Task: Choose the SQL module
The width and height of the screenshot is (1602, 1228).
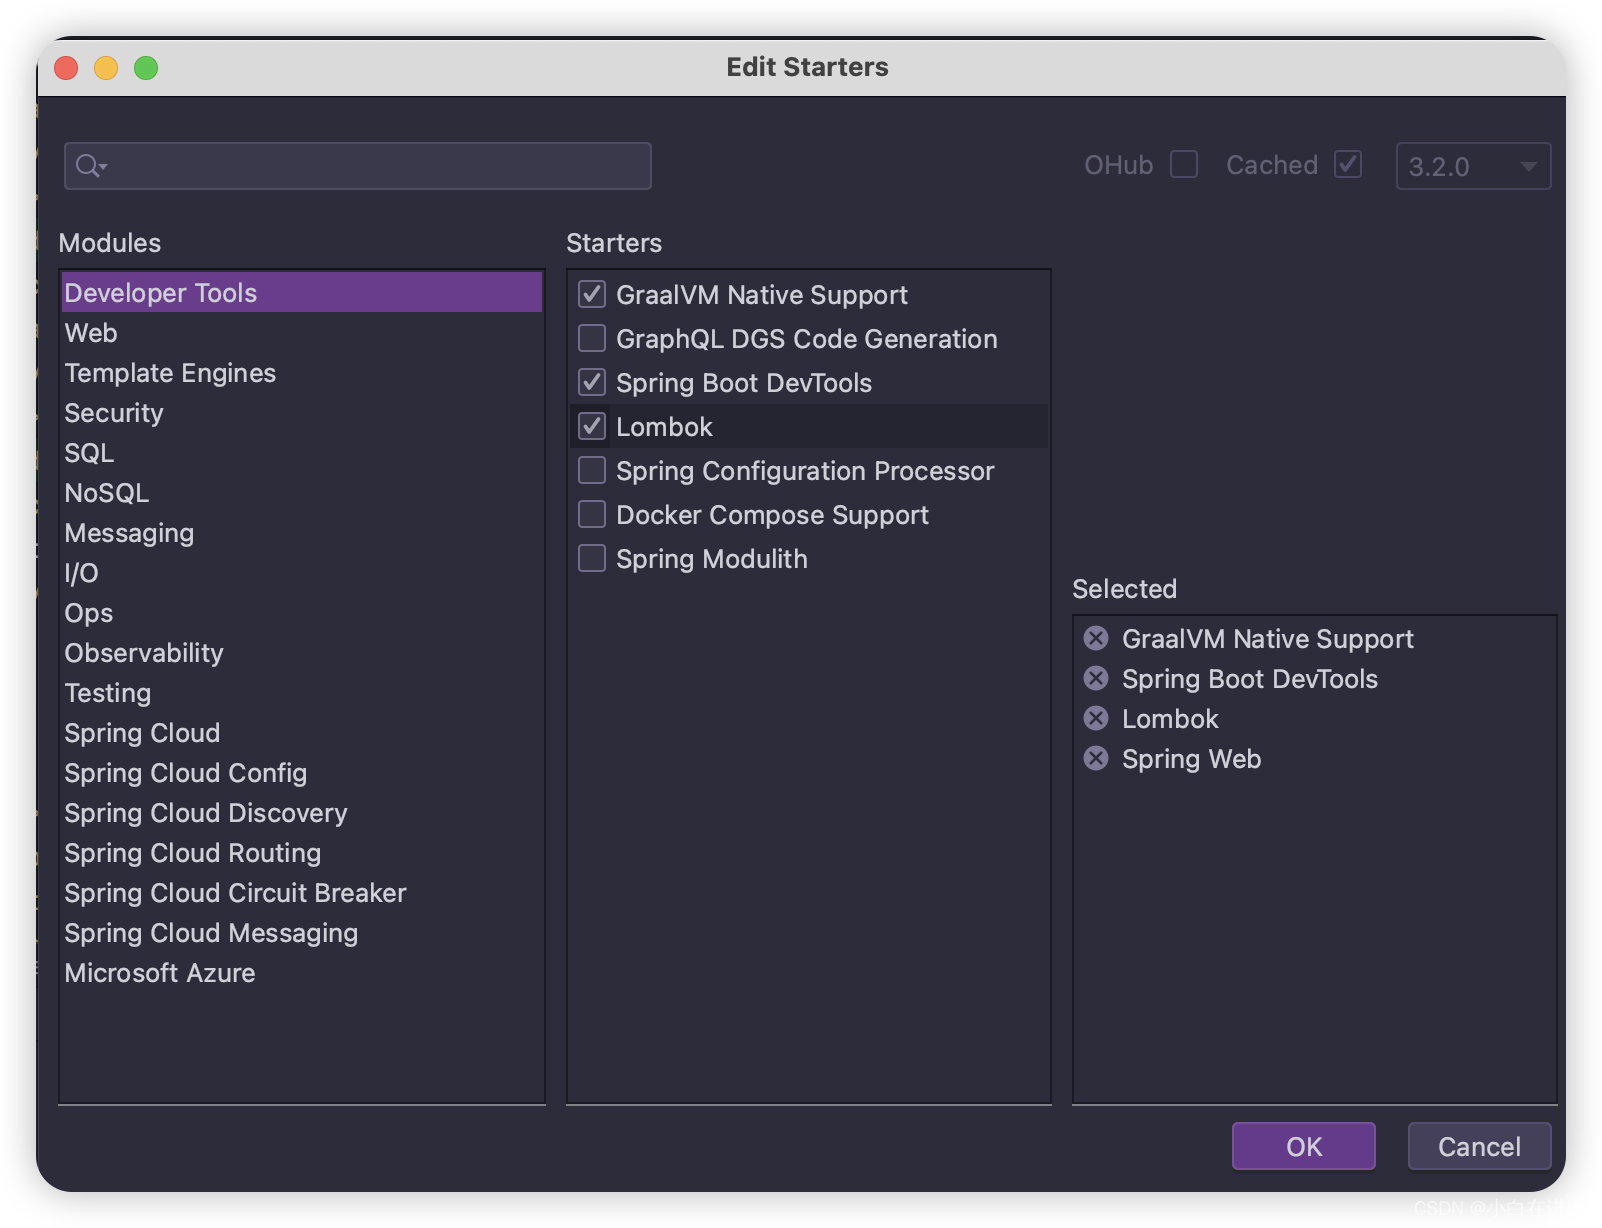Action: 301,453
